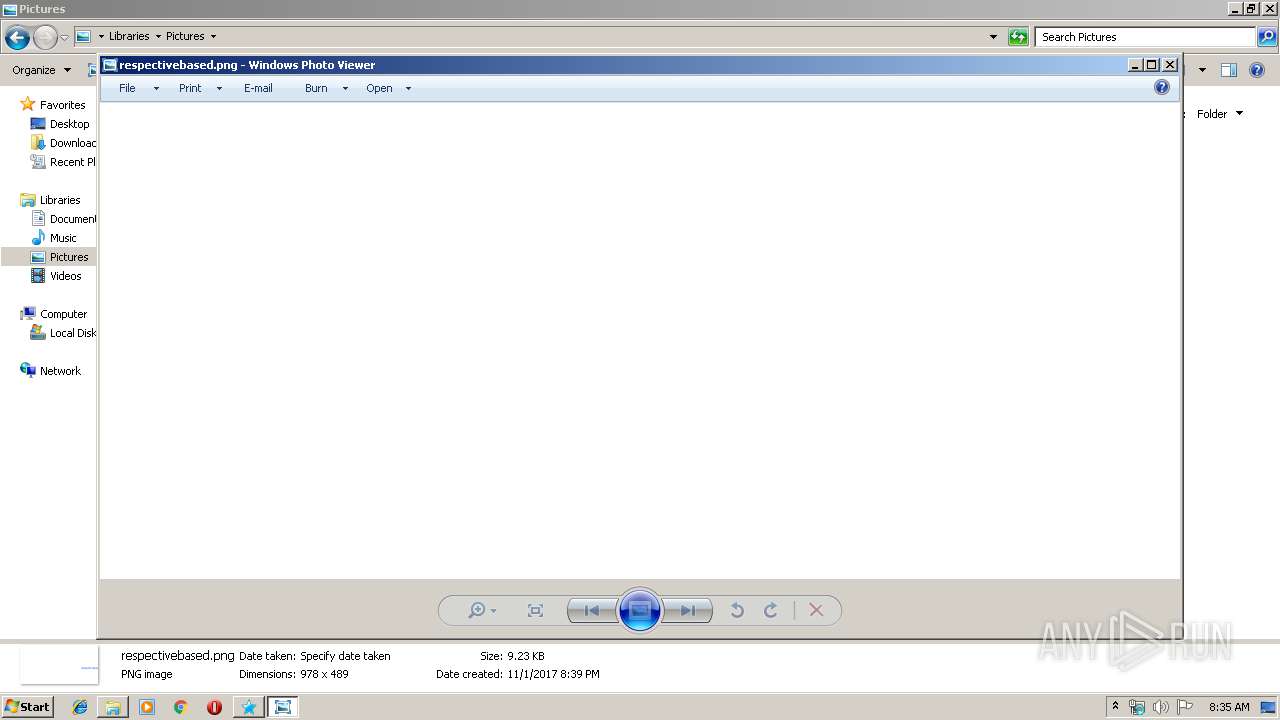Open Desktop in the navigation pane
This screenshot has height=720, width=1280.
pos(69,124)
